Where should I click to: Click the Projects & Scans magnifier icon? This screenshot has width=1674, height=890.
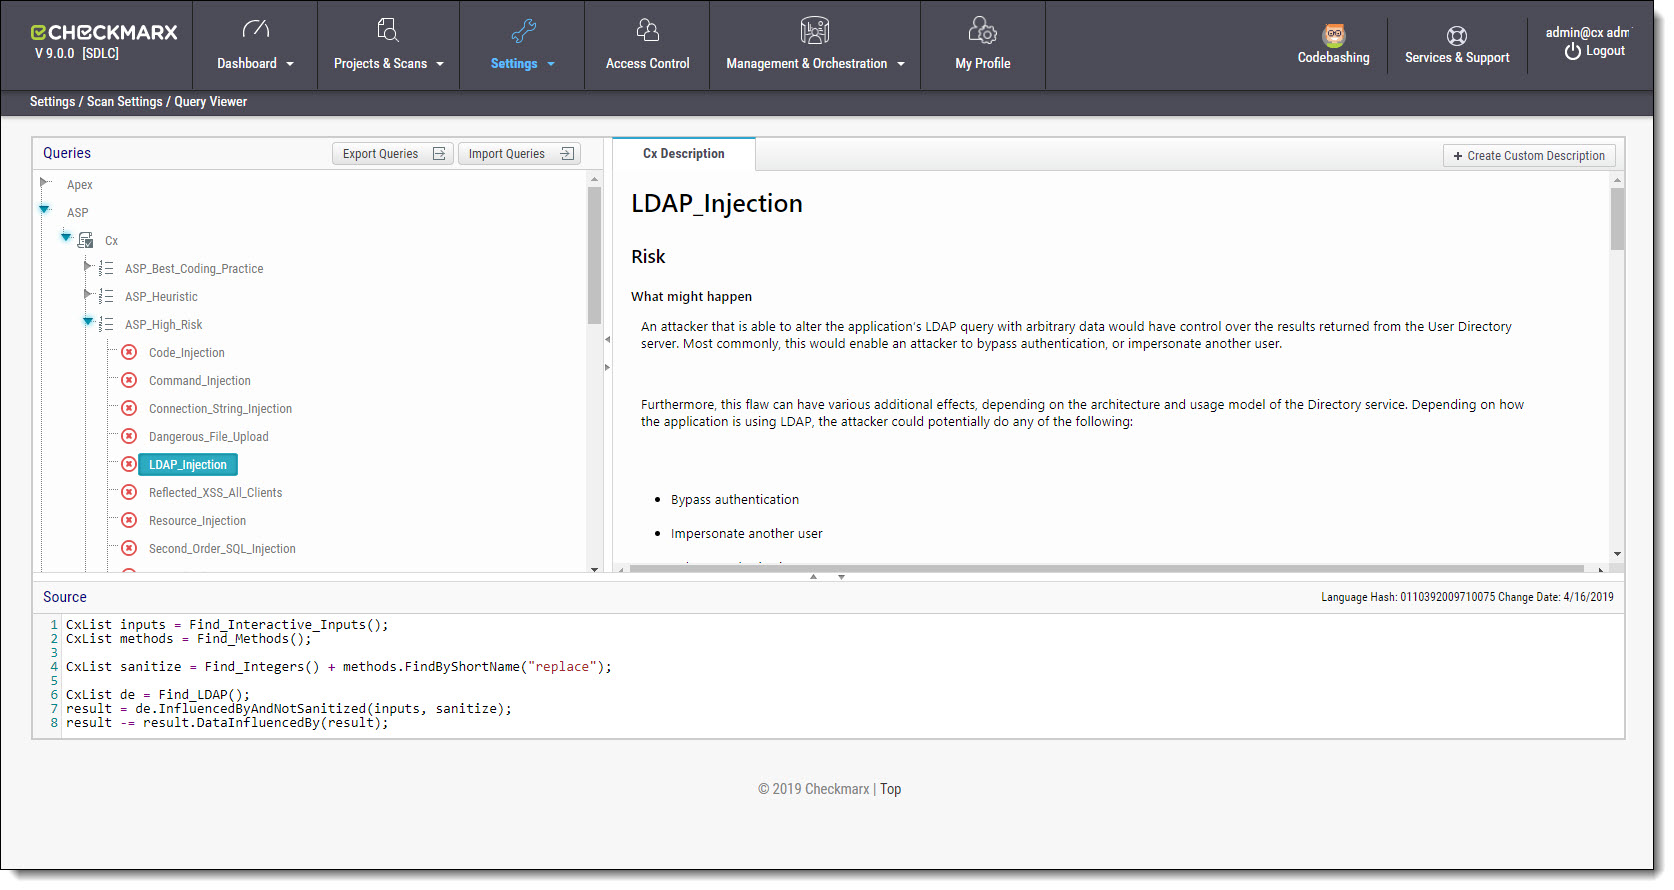(388, 29)
